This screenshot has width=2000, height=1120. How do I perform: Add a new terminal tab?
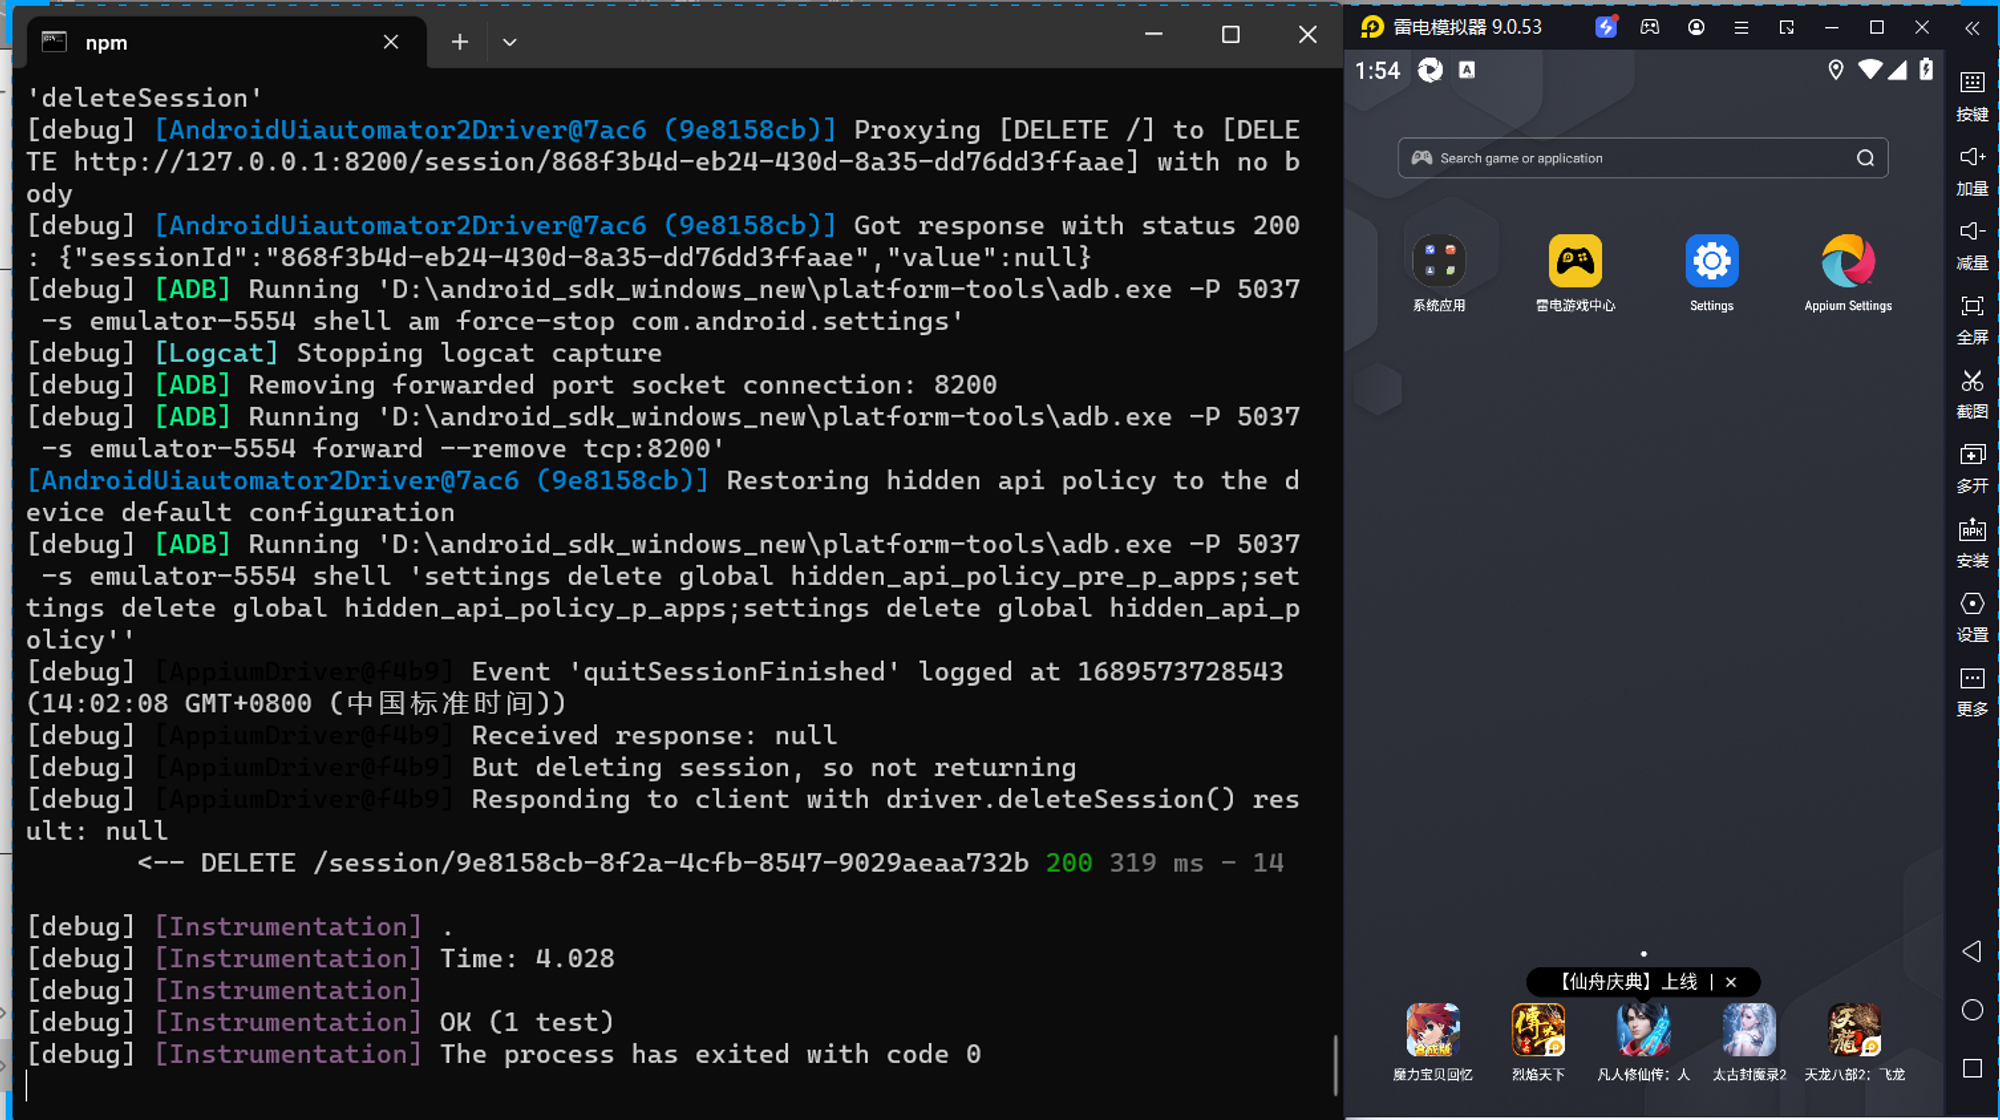click(x=459, y=42)
